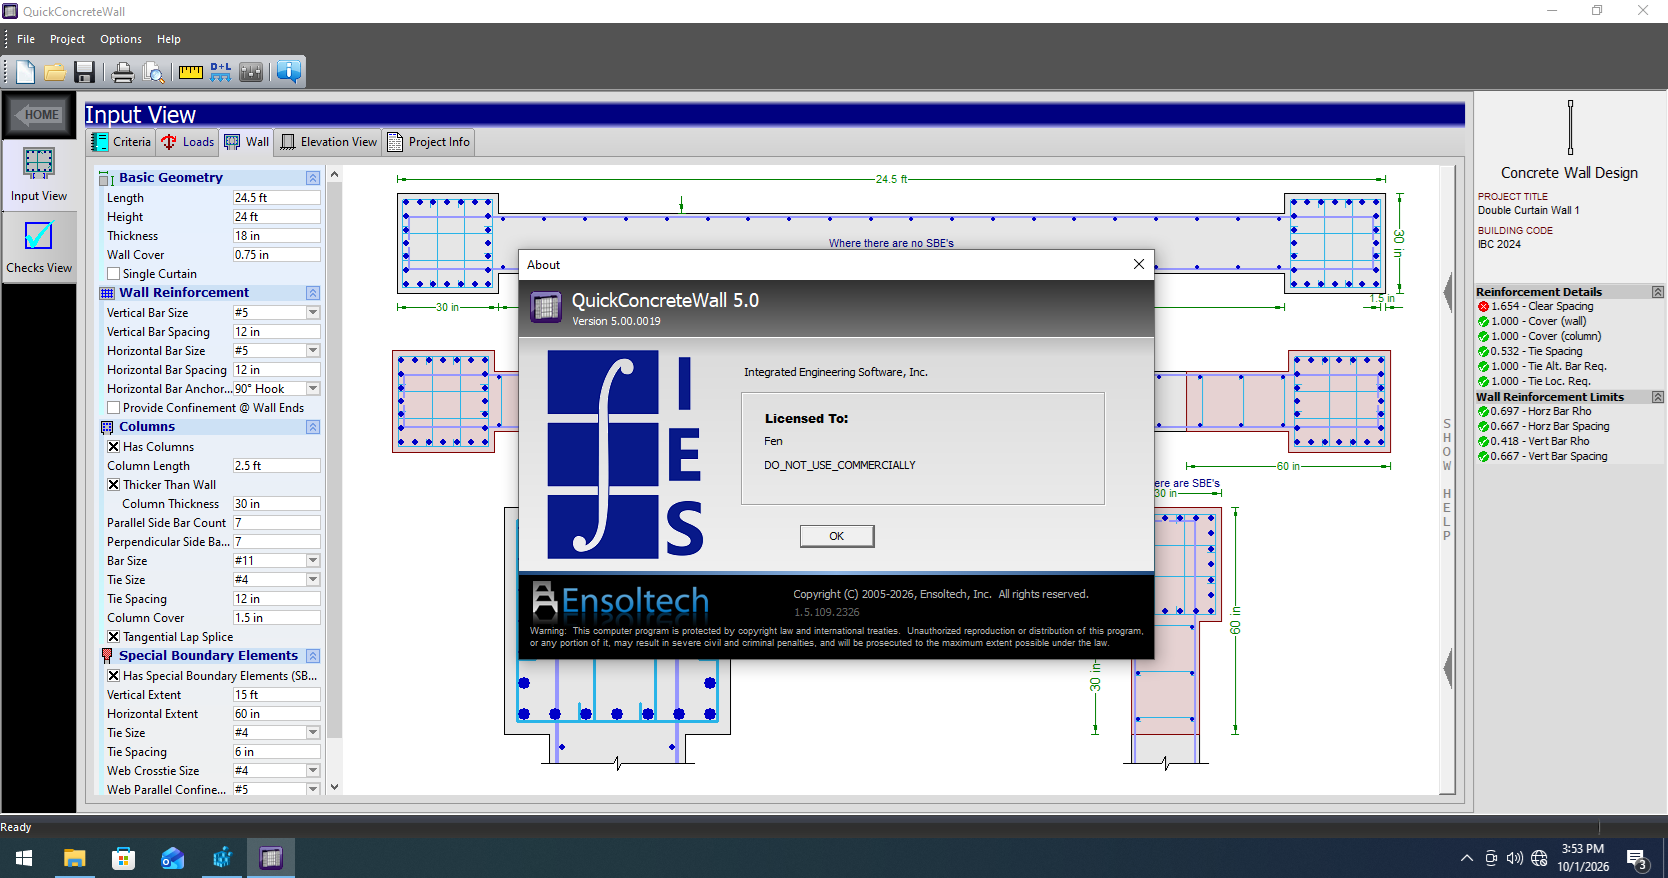Click the yellow ruler units icon
The width and height of the screenshot is (1668, 878).
click(x=190, y=72)
